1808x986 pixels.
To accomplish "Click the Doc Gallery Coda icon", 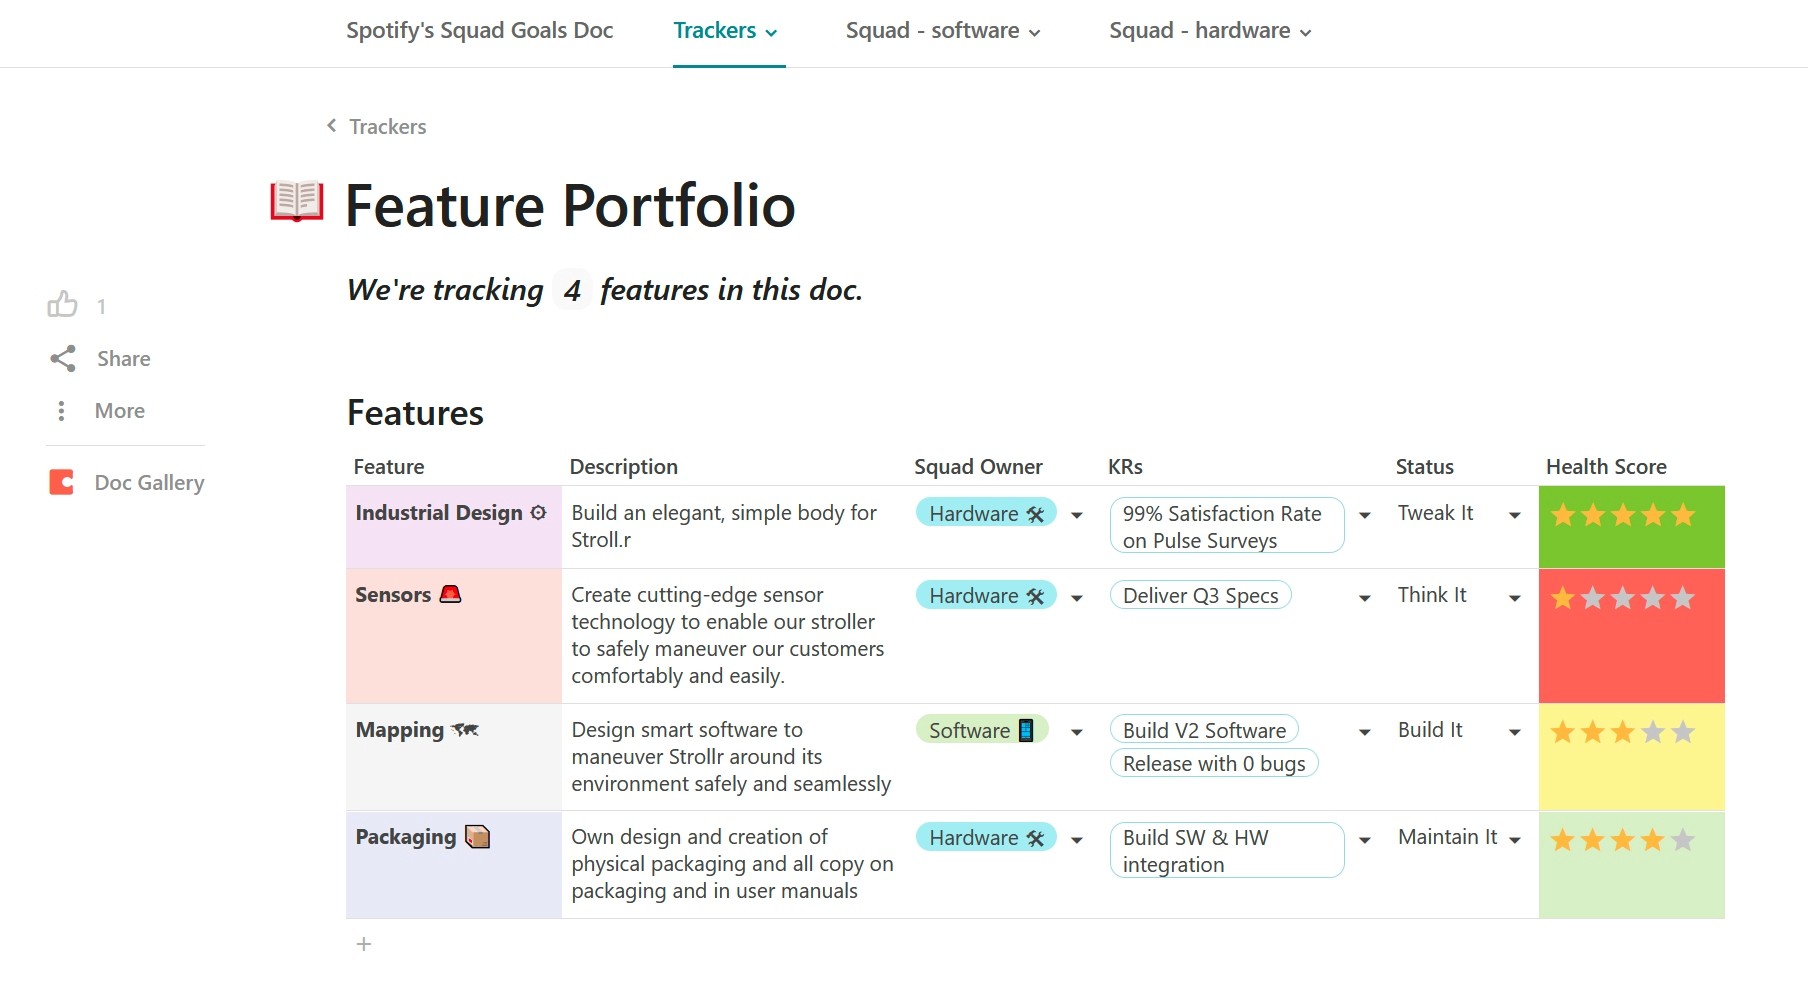I will (x=62, y=483).
